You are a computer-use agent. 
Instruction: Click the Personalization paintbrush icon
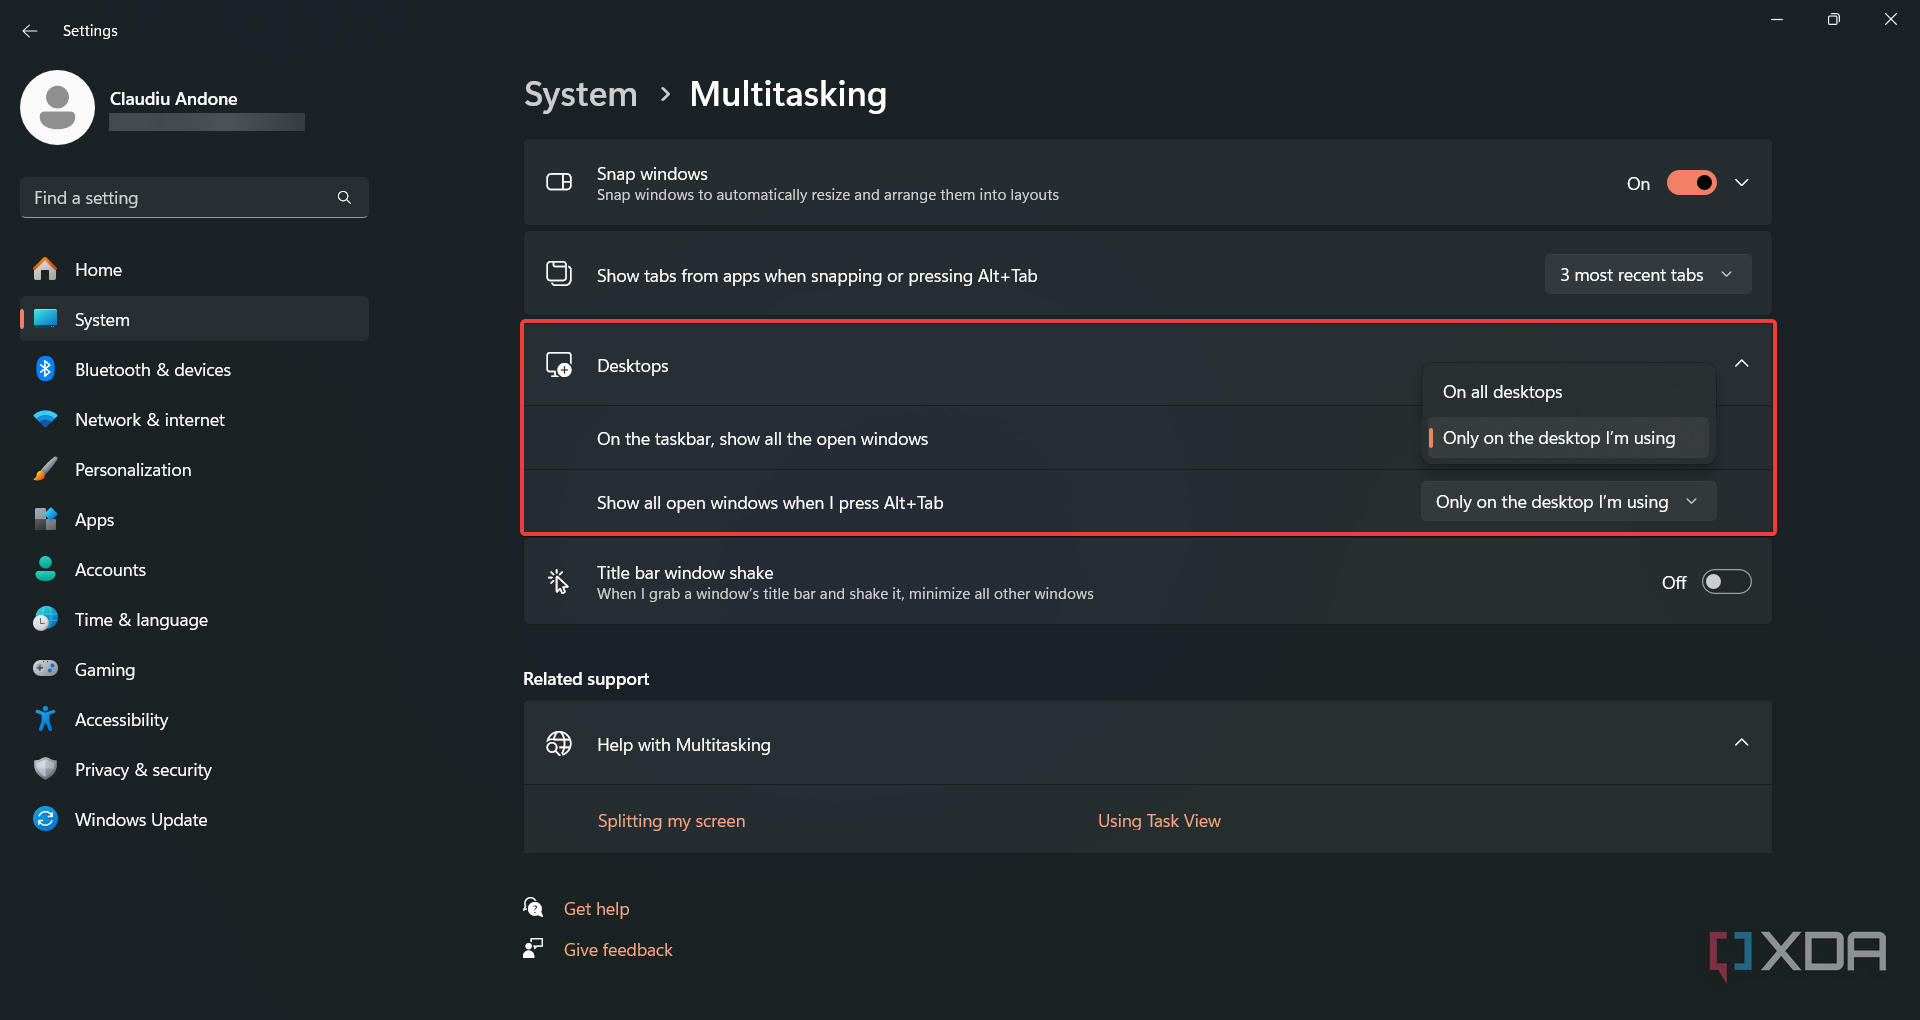click(45, 469)
